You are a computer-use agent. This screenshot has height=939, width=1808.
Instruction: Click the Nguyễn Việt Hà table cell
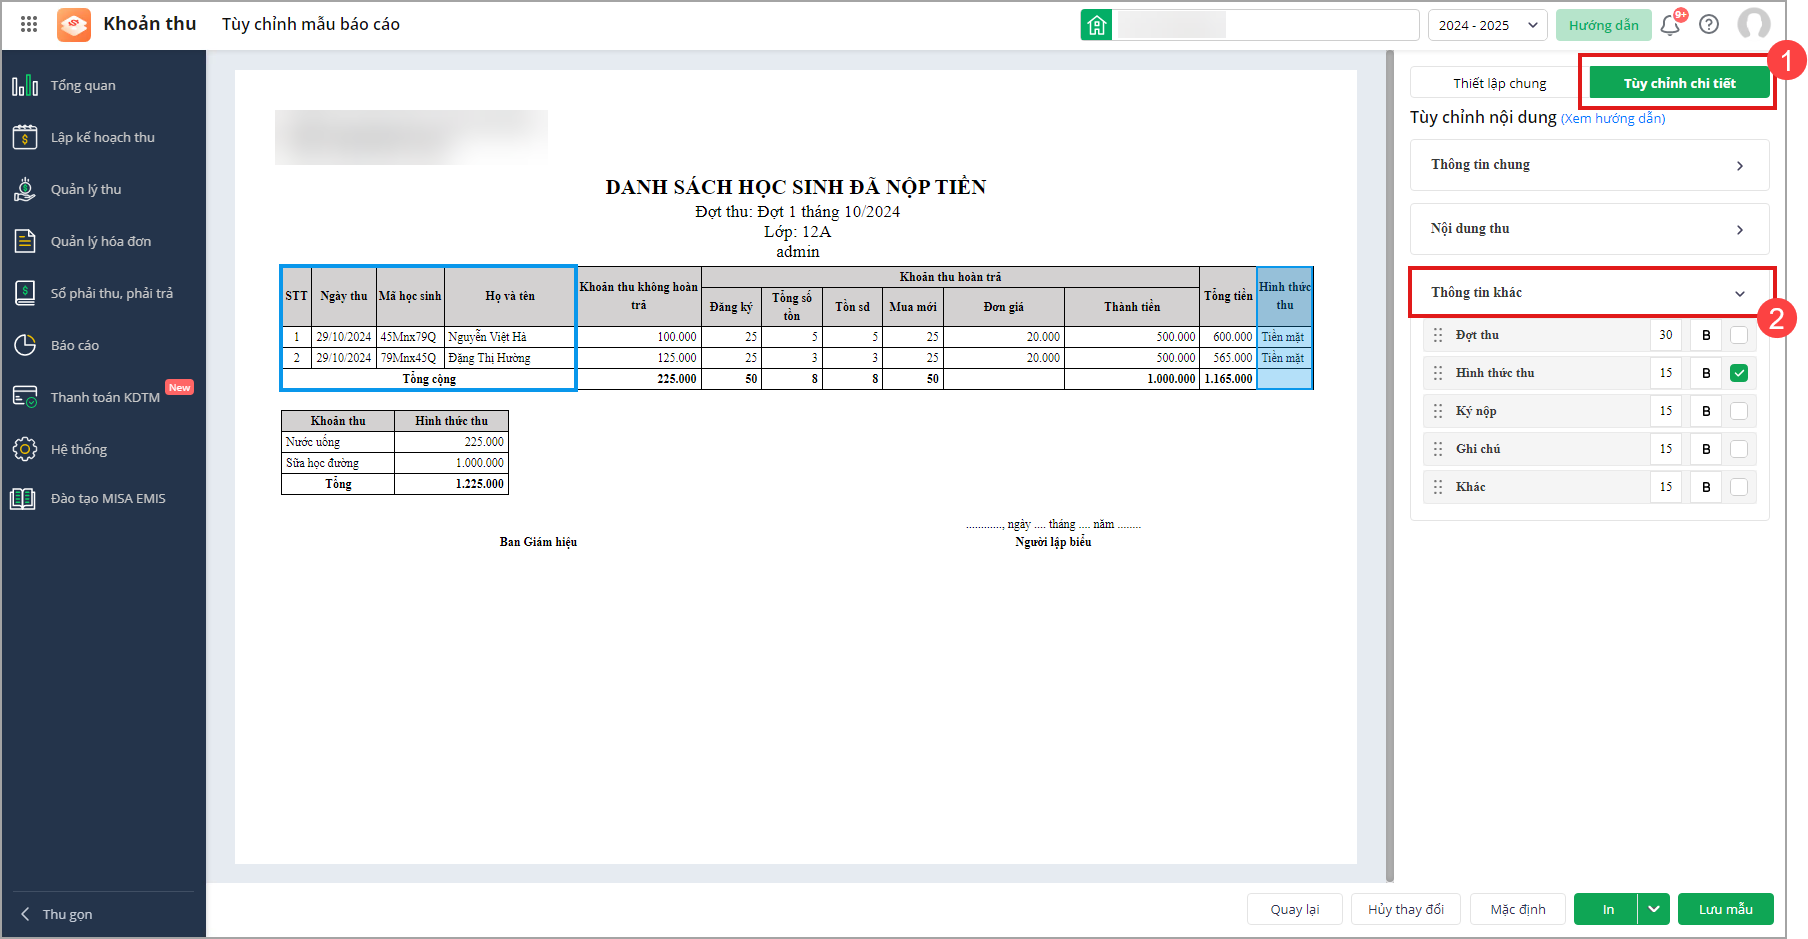(510, 337)
